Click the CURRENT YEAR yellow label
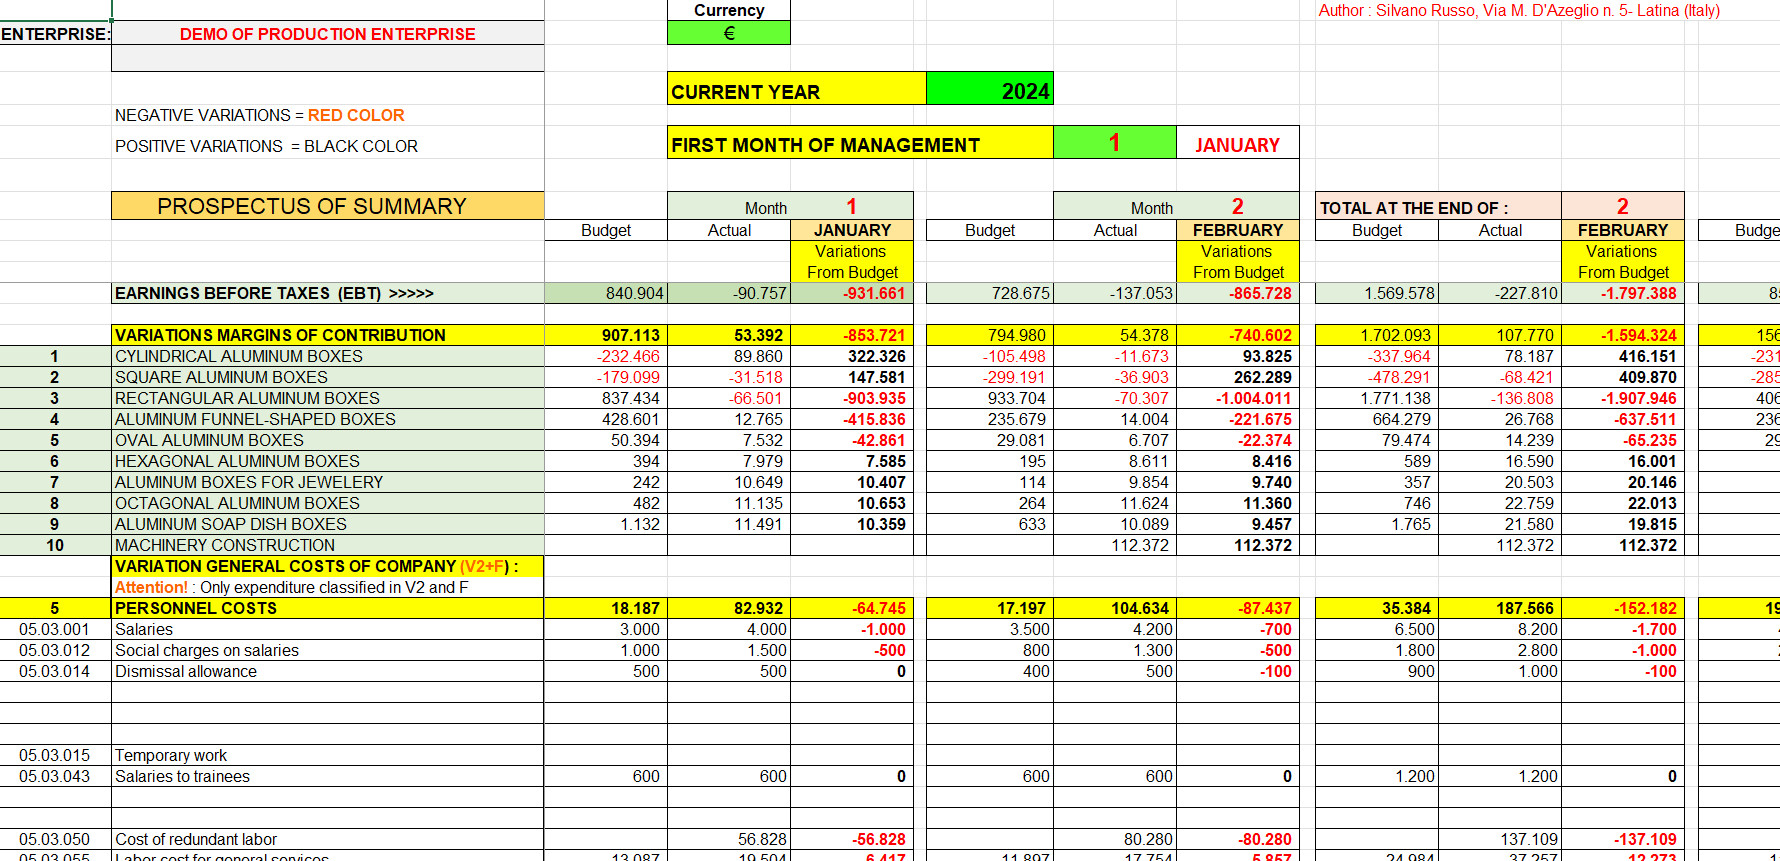Viewport: 1780px width, 861px height. coord(797,89)
